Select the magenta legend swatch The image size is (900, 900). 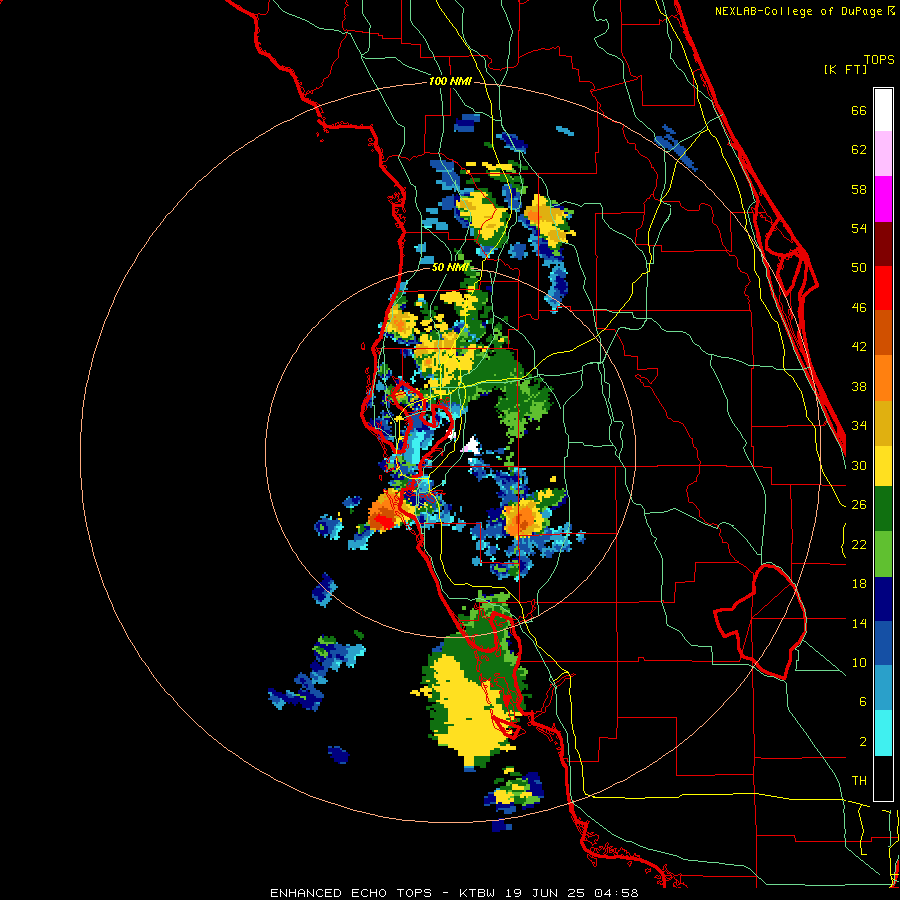pos(883,199)
